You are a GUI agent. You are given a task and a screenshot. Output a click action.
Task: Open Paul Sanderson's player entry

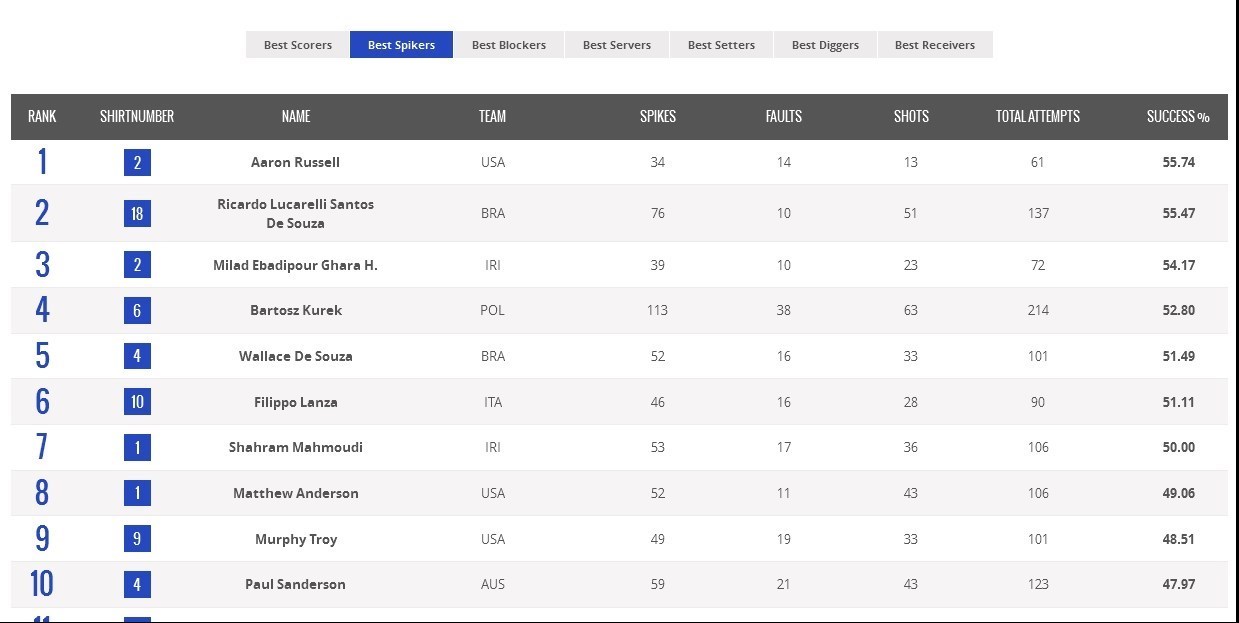coord(295,584)
